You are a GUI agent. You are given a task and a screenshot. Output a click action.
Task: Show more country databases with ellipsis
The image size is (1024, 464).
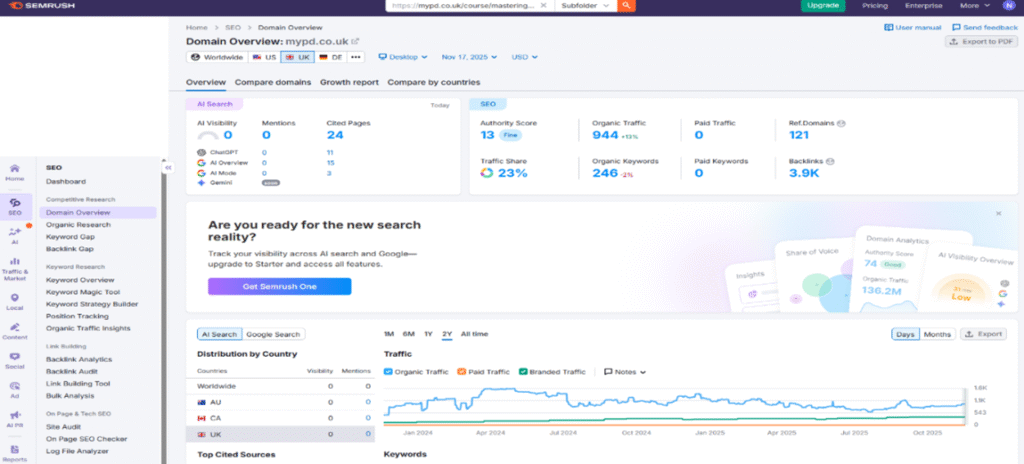click(x=355, y=57)
